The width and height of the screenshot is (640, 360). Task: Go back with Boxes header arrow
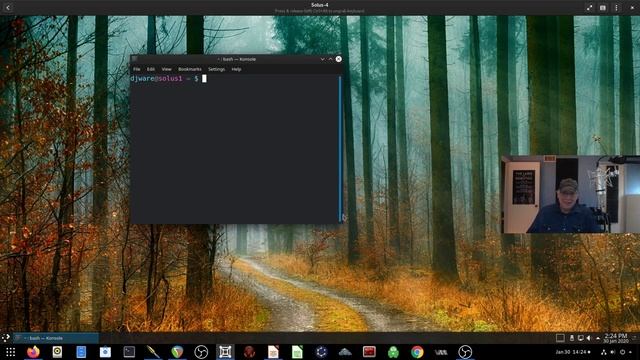8,7
